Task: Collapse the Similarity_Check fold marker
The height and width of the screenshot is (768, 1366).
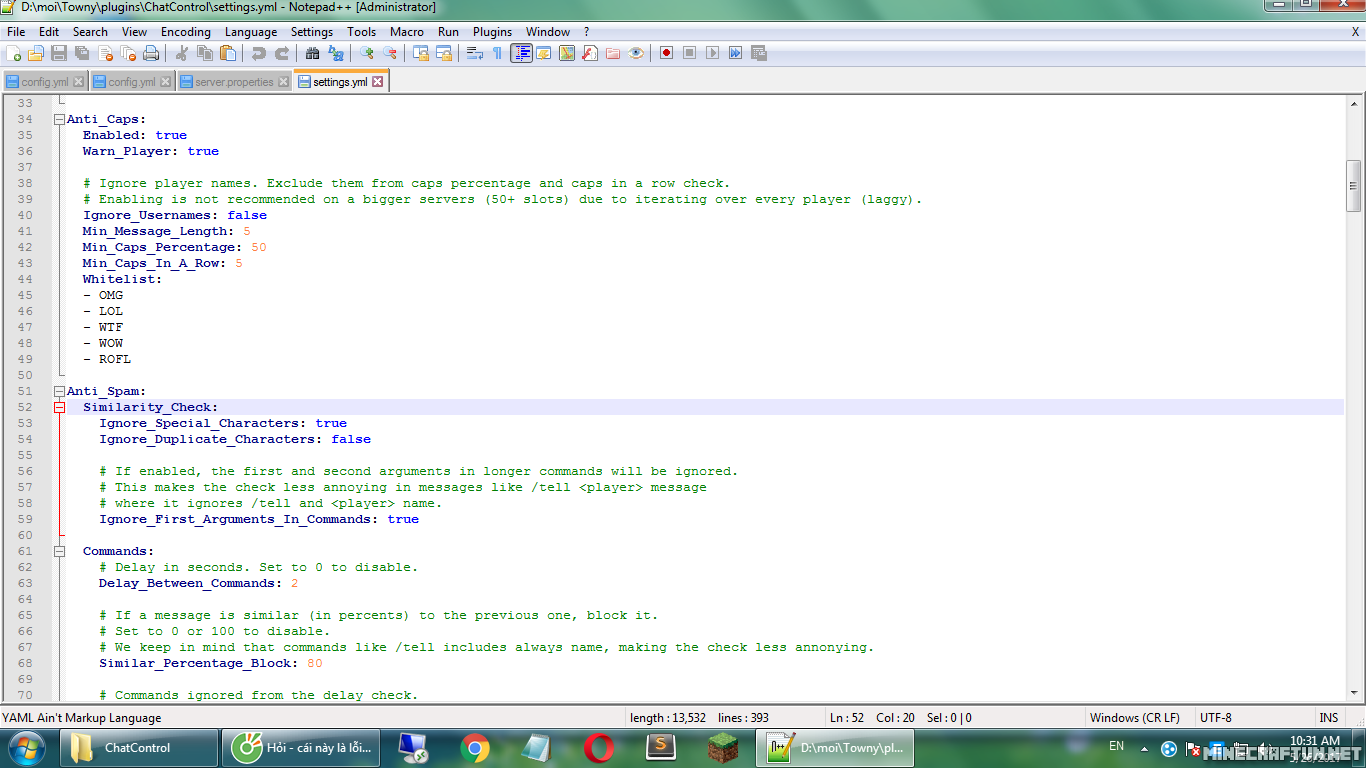Action: click(59, 407)
